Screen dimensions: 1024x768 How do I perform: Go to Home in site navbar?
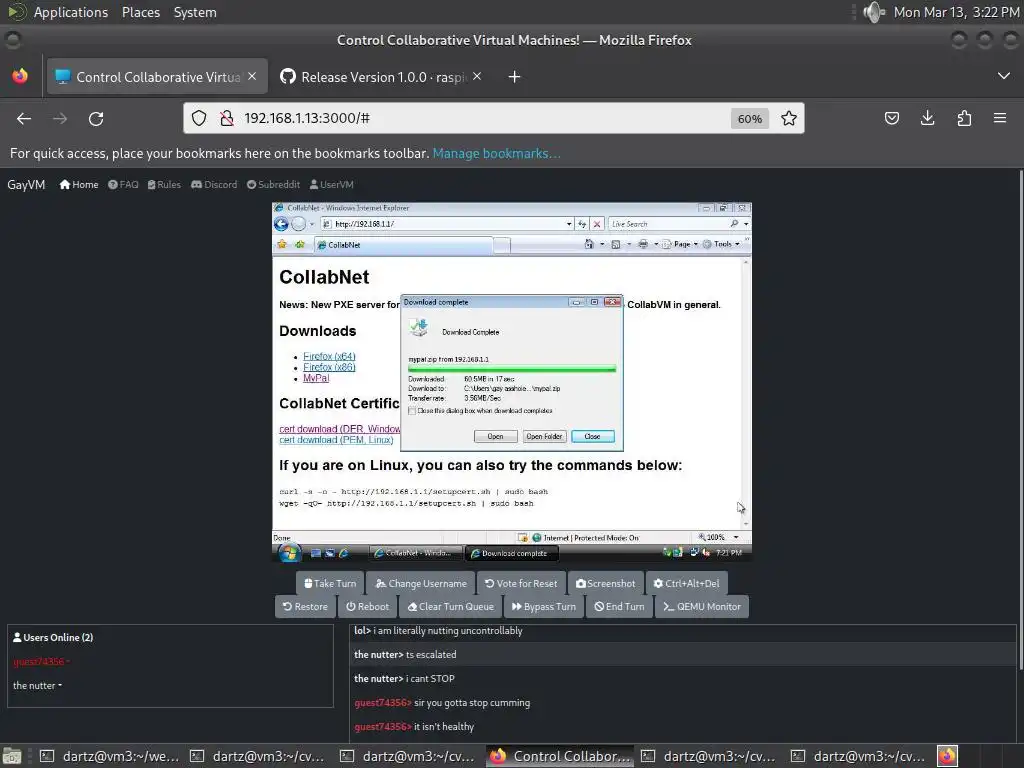point(79,185)
